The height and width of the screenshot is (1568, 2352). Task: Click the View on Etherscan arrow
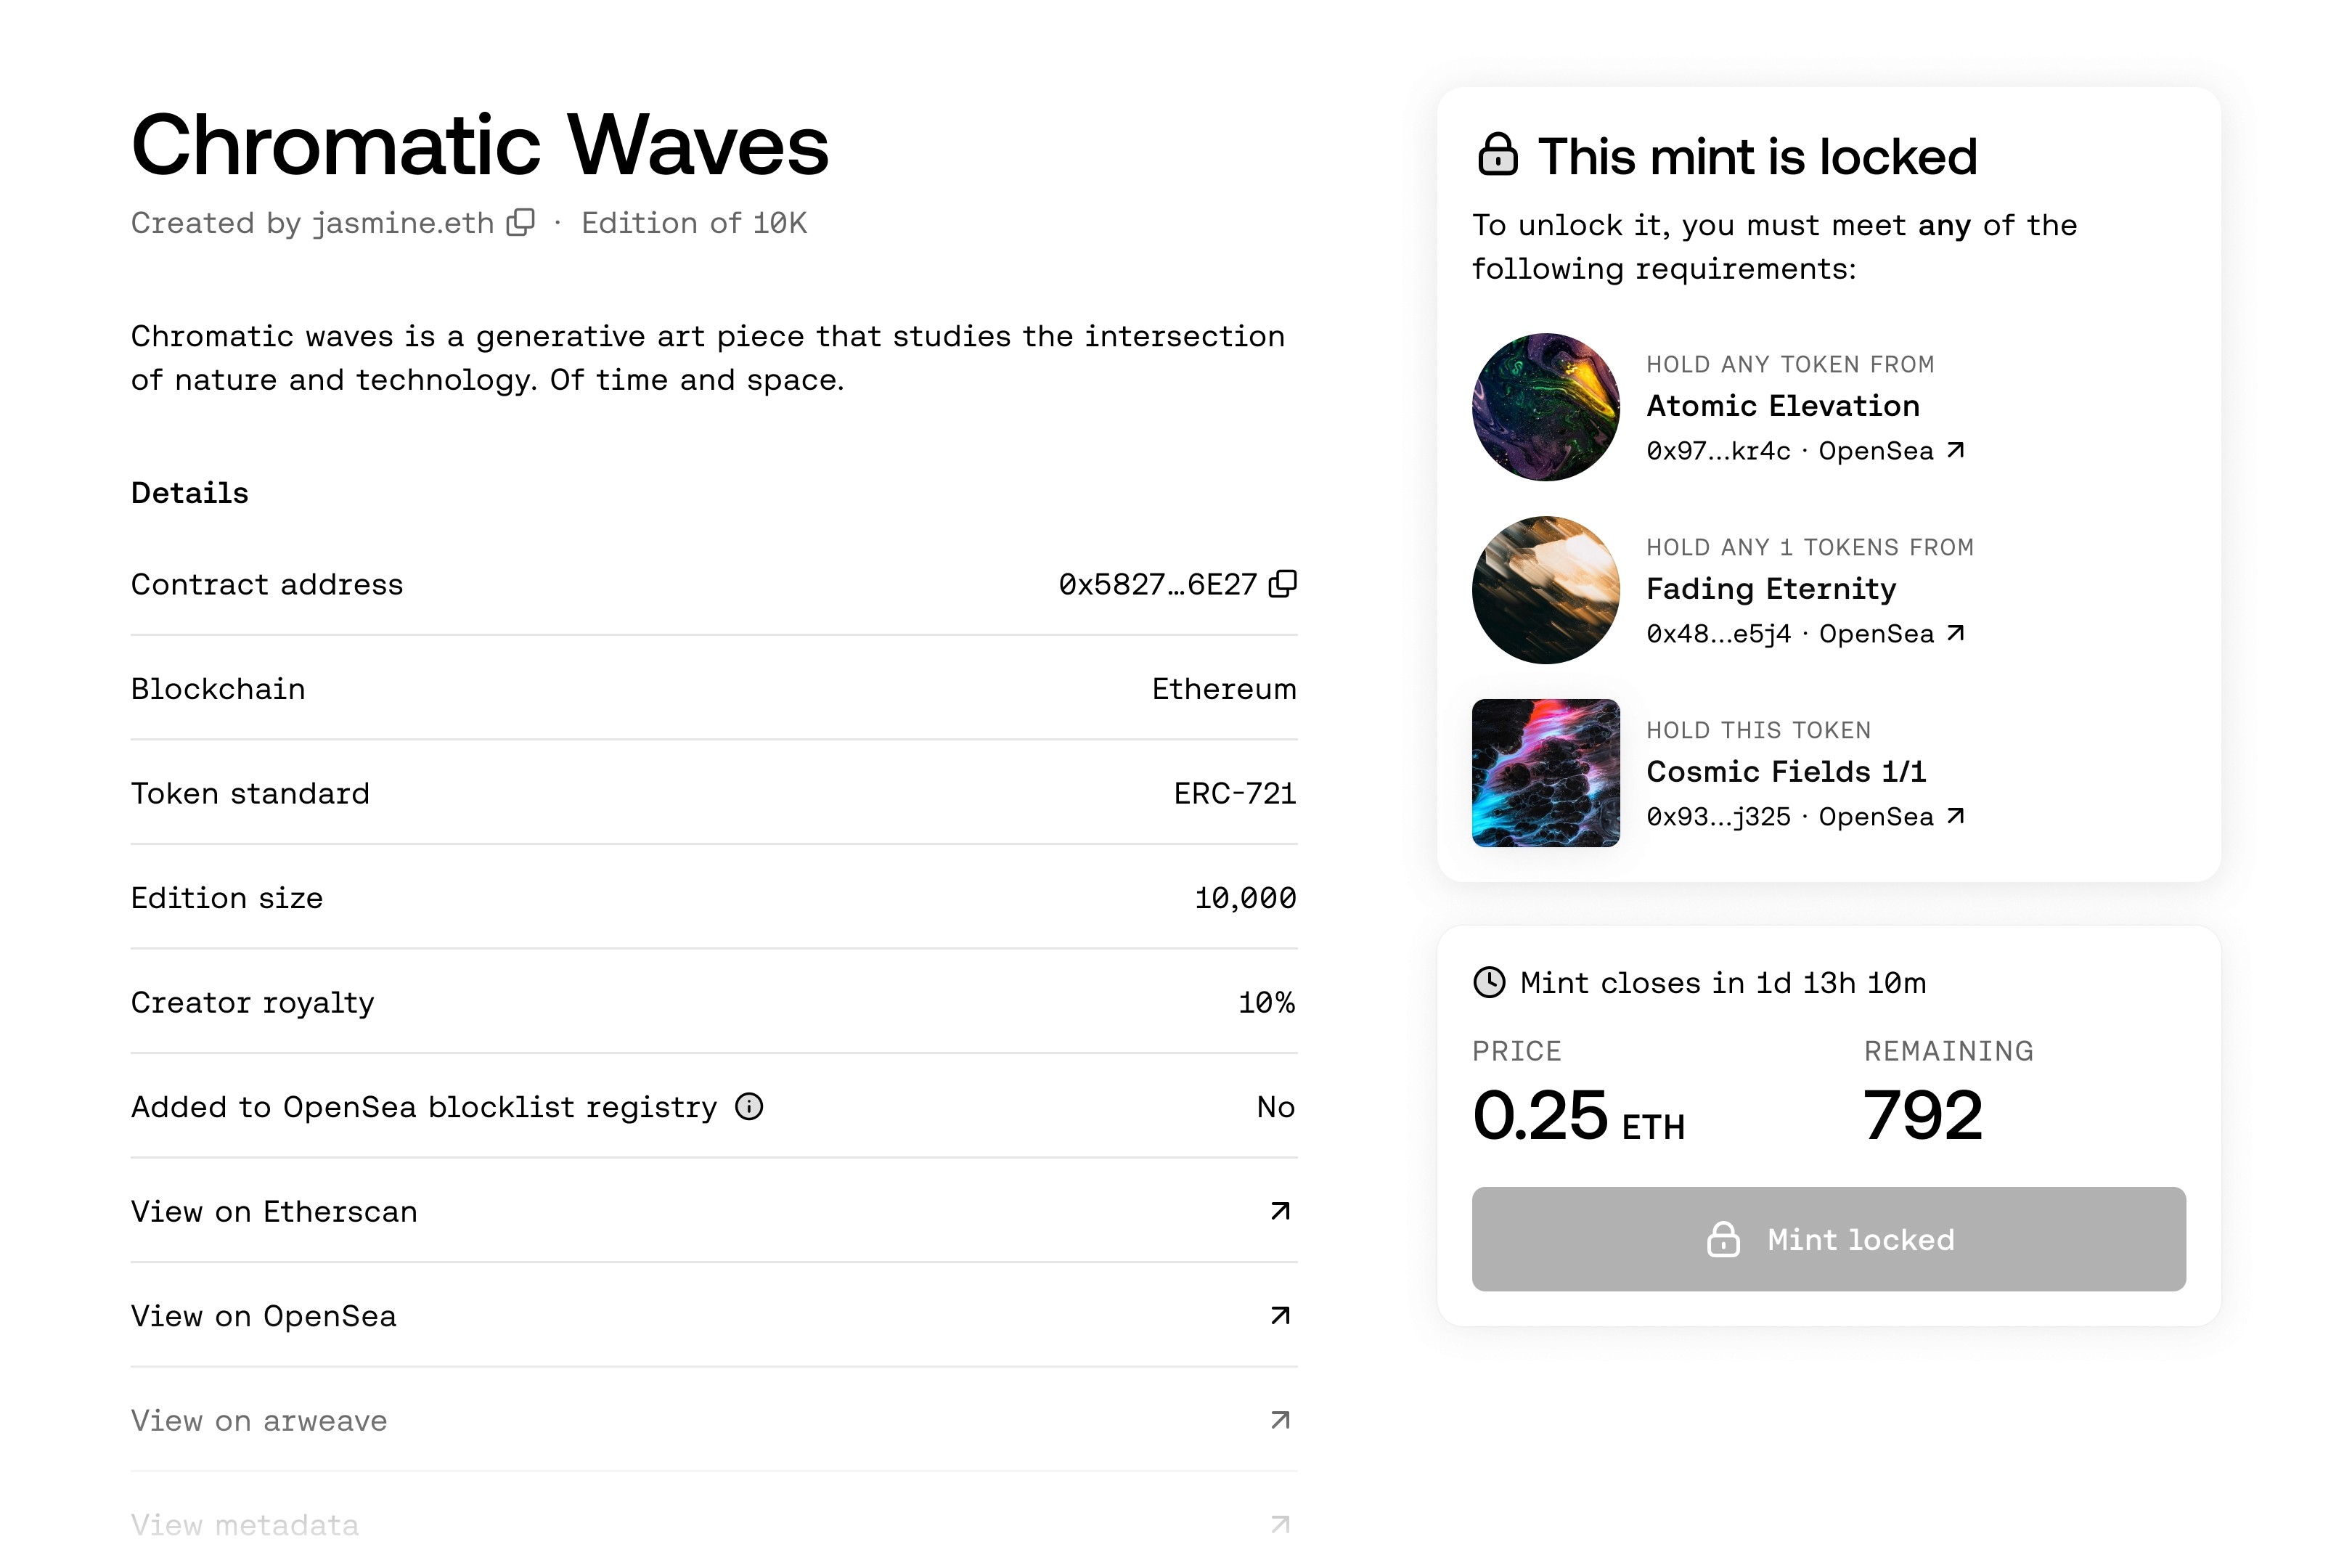1280,1211
